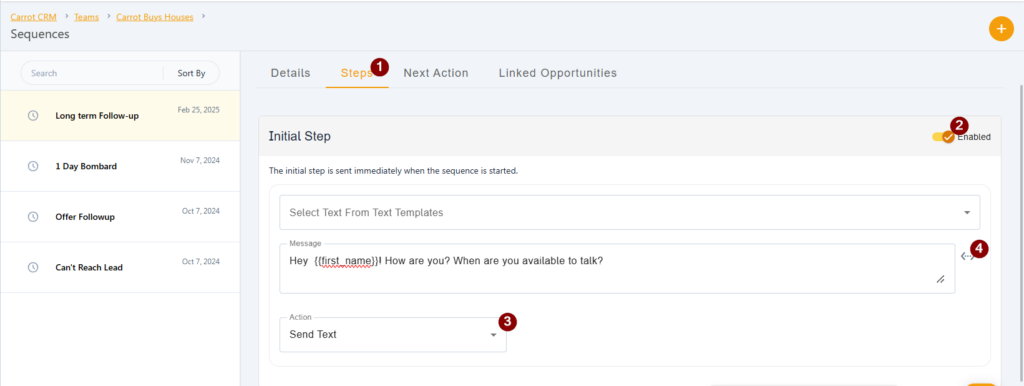Click the message box resize handle icon
This screenshot has width=1024, height=386.
click(x=940, y=279)
